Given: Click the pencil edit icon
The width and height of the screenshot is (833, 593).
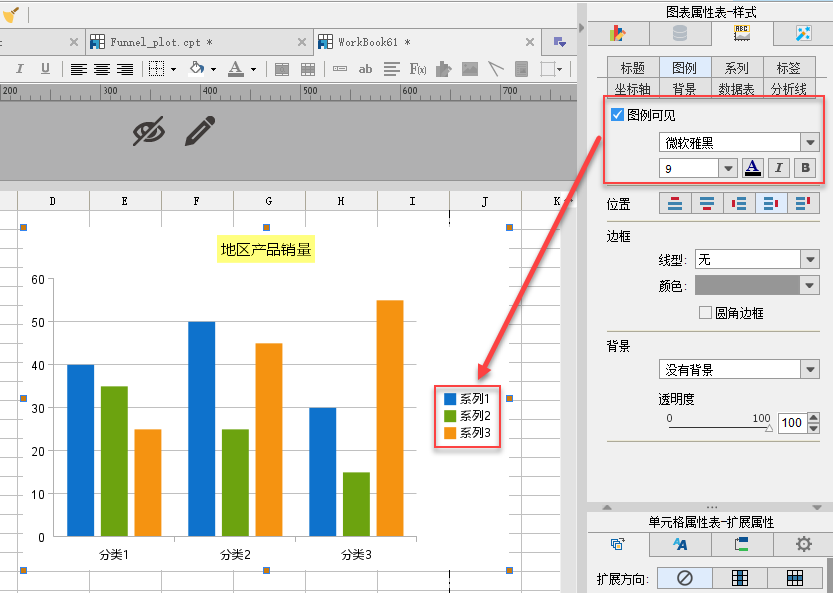Looking at the screenshot, I should tap(200, 131).
